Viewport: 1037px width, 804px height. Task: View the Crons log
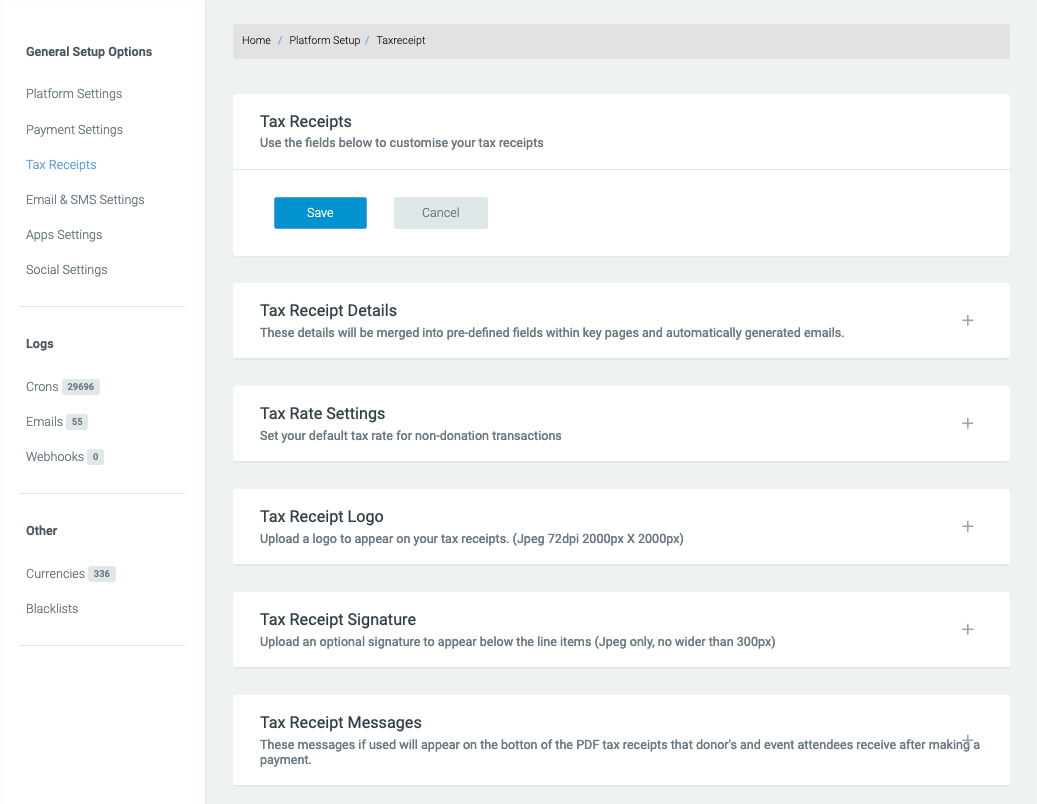coord(42,387)
